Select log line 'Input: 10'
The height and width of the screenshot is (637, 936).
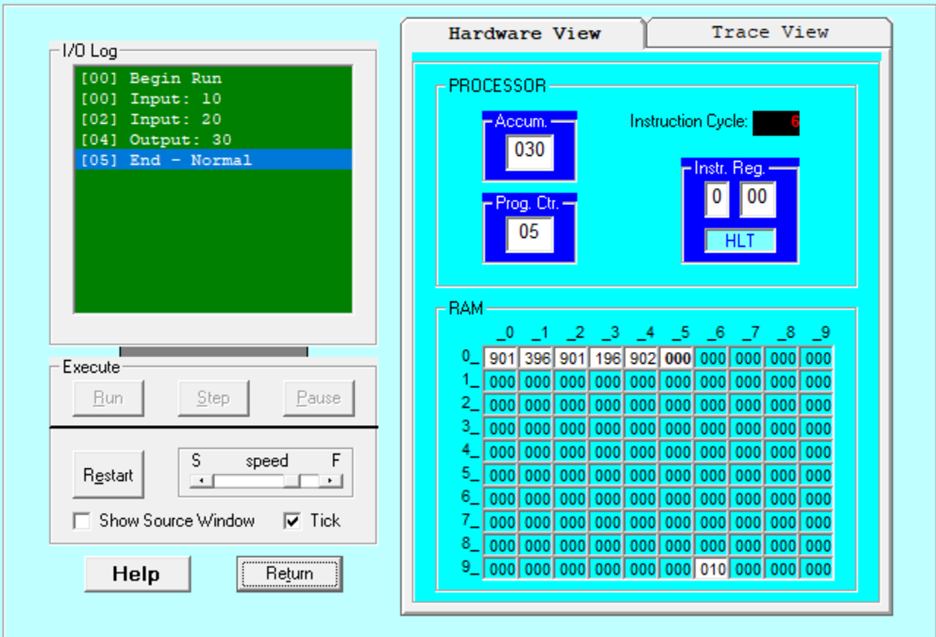[x=213, y=99]
